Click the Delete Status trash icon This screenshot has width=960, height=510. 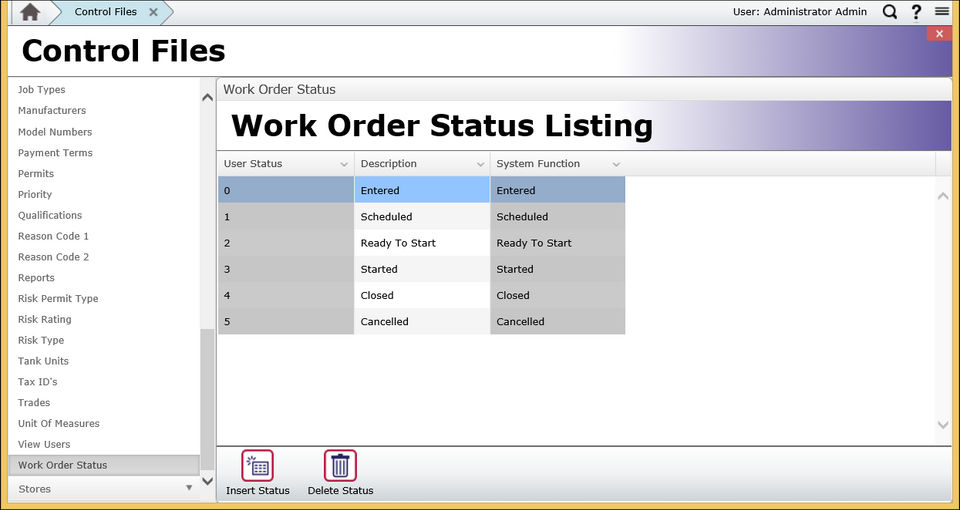coord(340,466)
